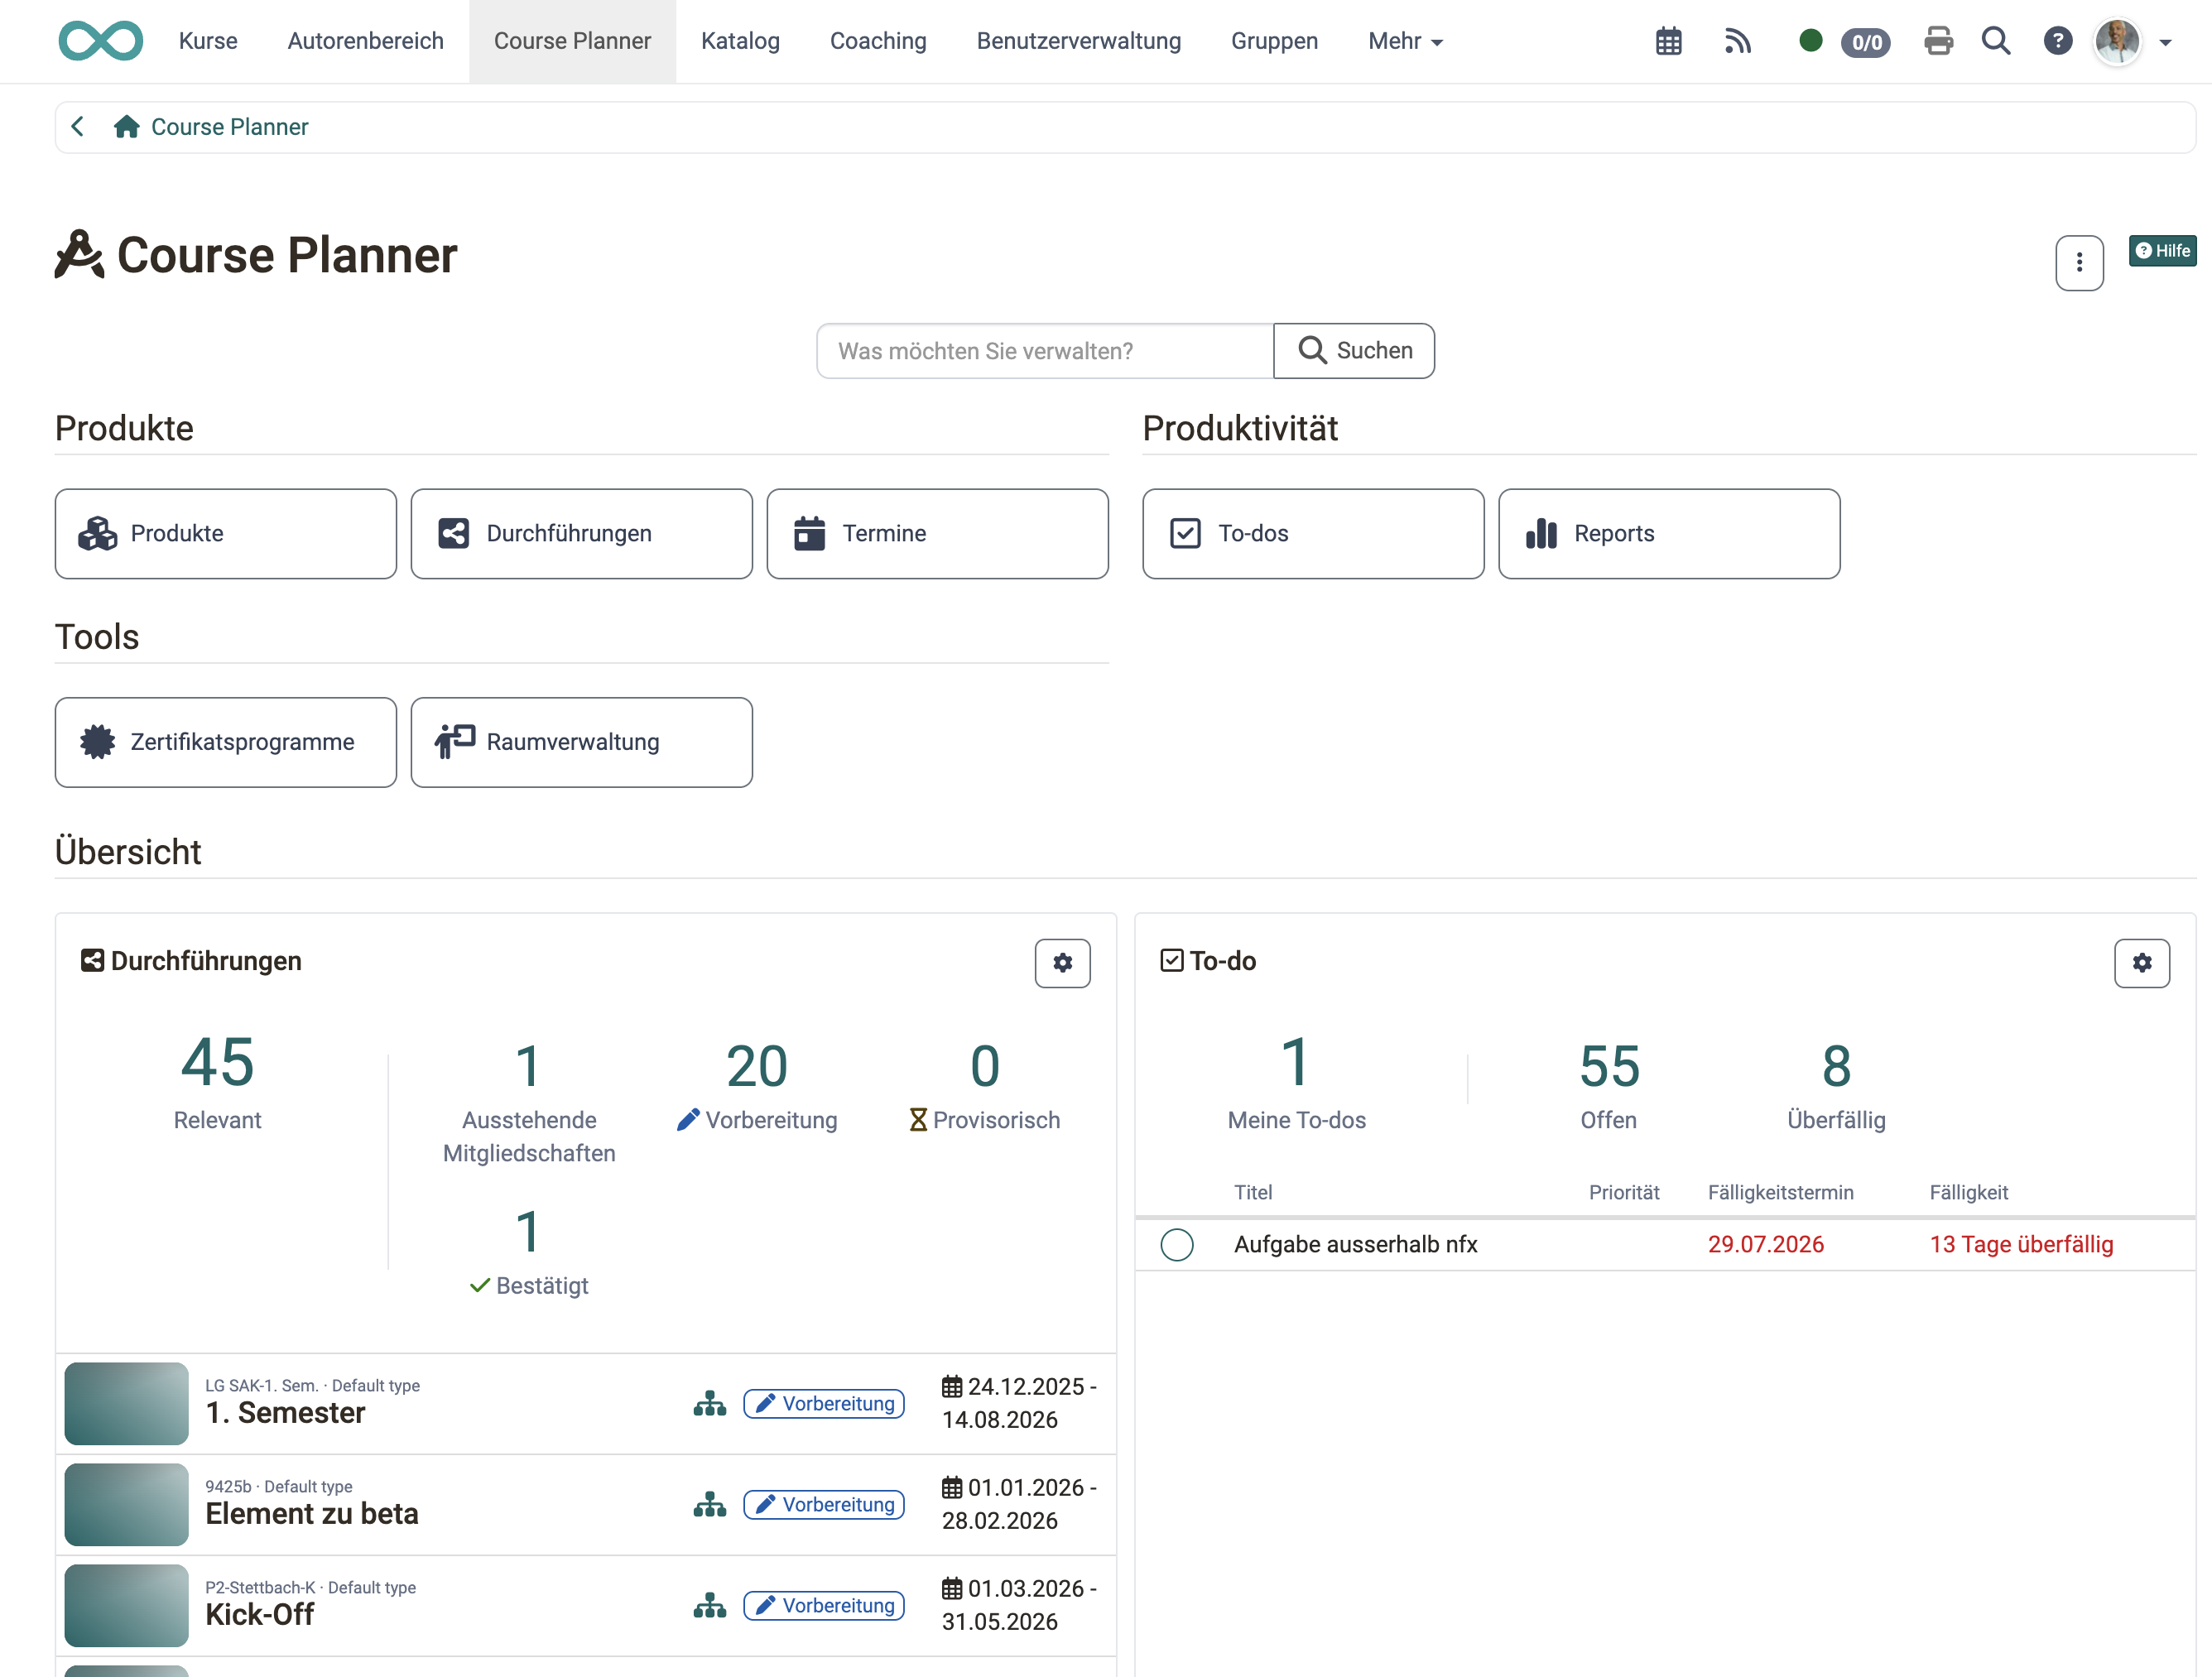Open the 0/0 chat counter badge
Viewport: 2212px width, 1677px height.
tap(1866, 42)
